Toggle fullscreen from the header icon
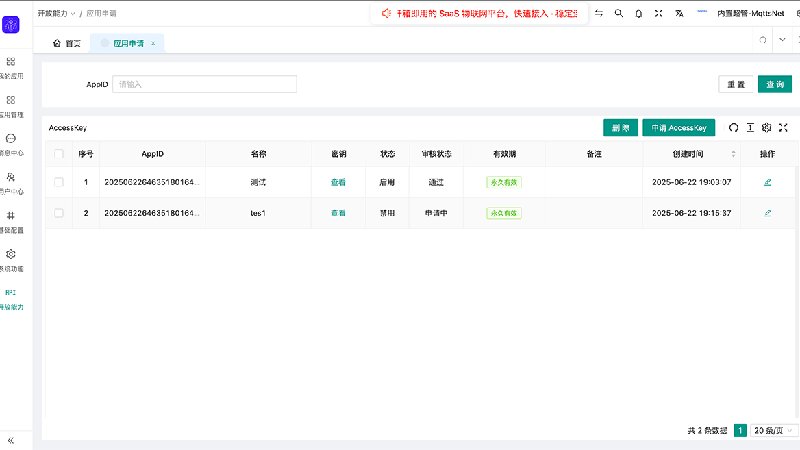The width and height of the screenshot is (800, 450). pyautogui.click(x=659, y=13)
